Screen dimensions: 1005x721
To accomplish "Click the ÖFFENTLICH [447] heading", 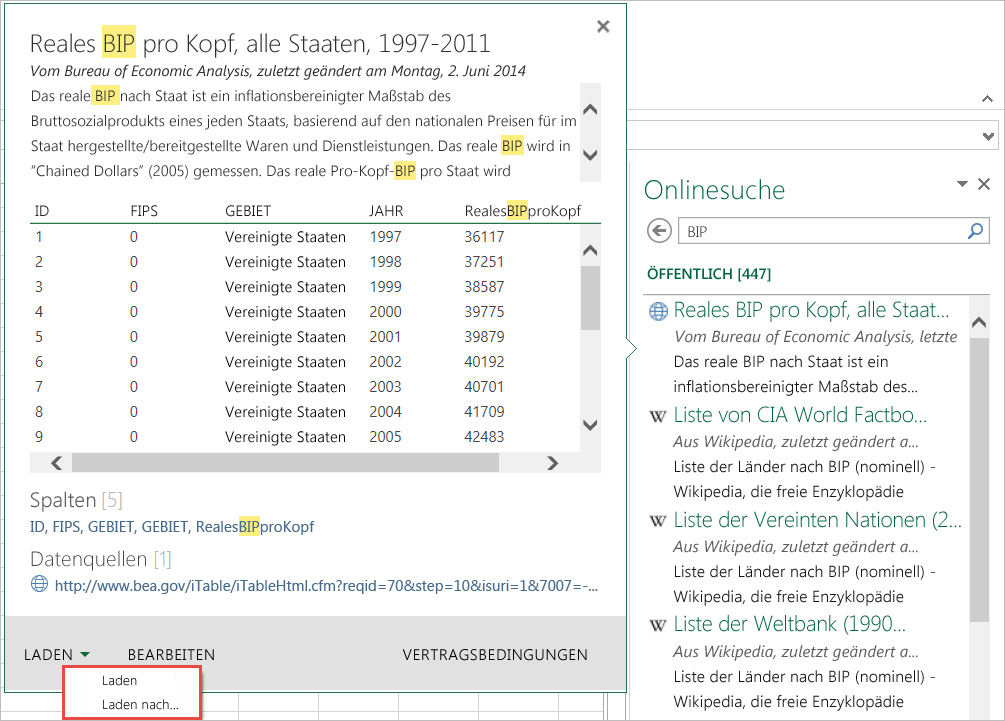I will (709, 274).
